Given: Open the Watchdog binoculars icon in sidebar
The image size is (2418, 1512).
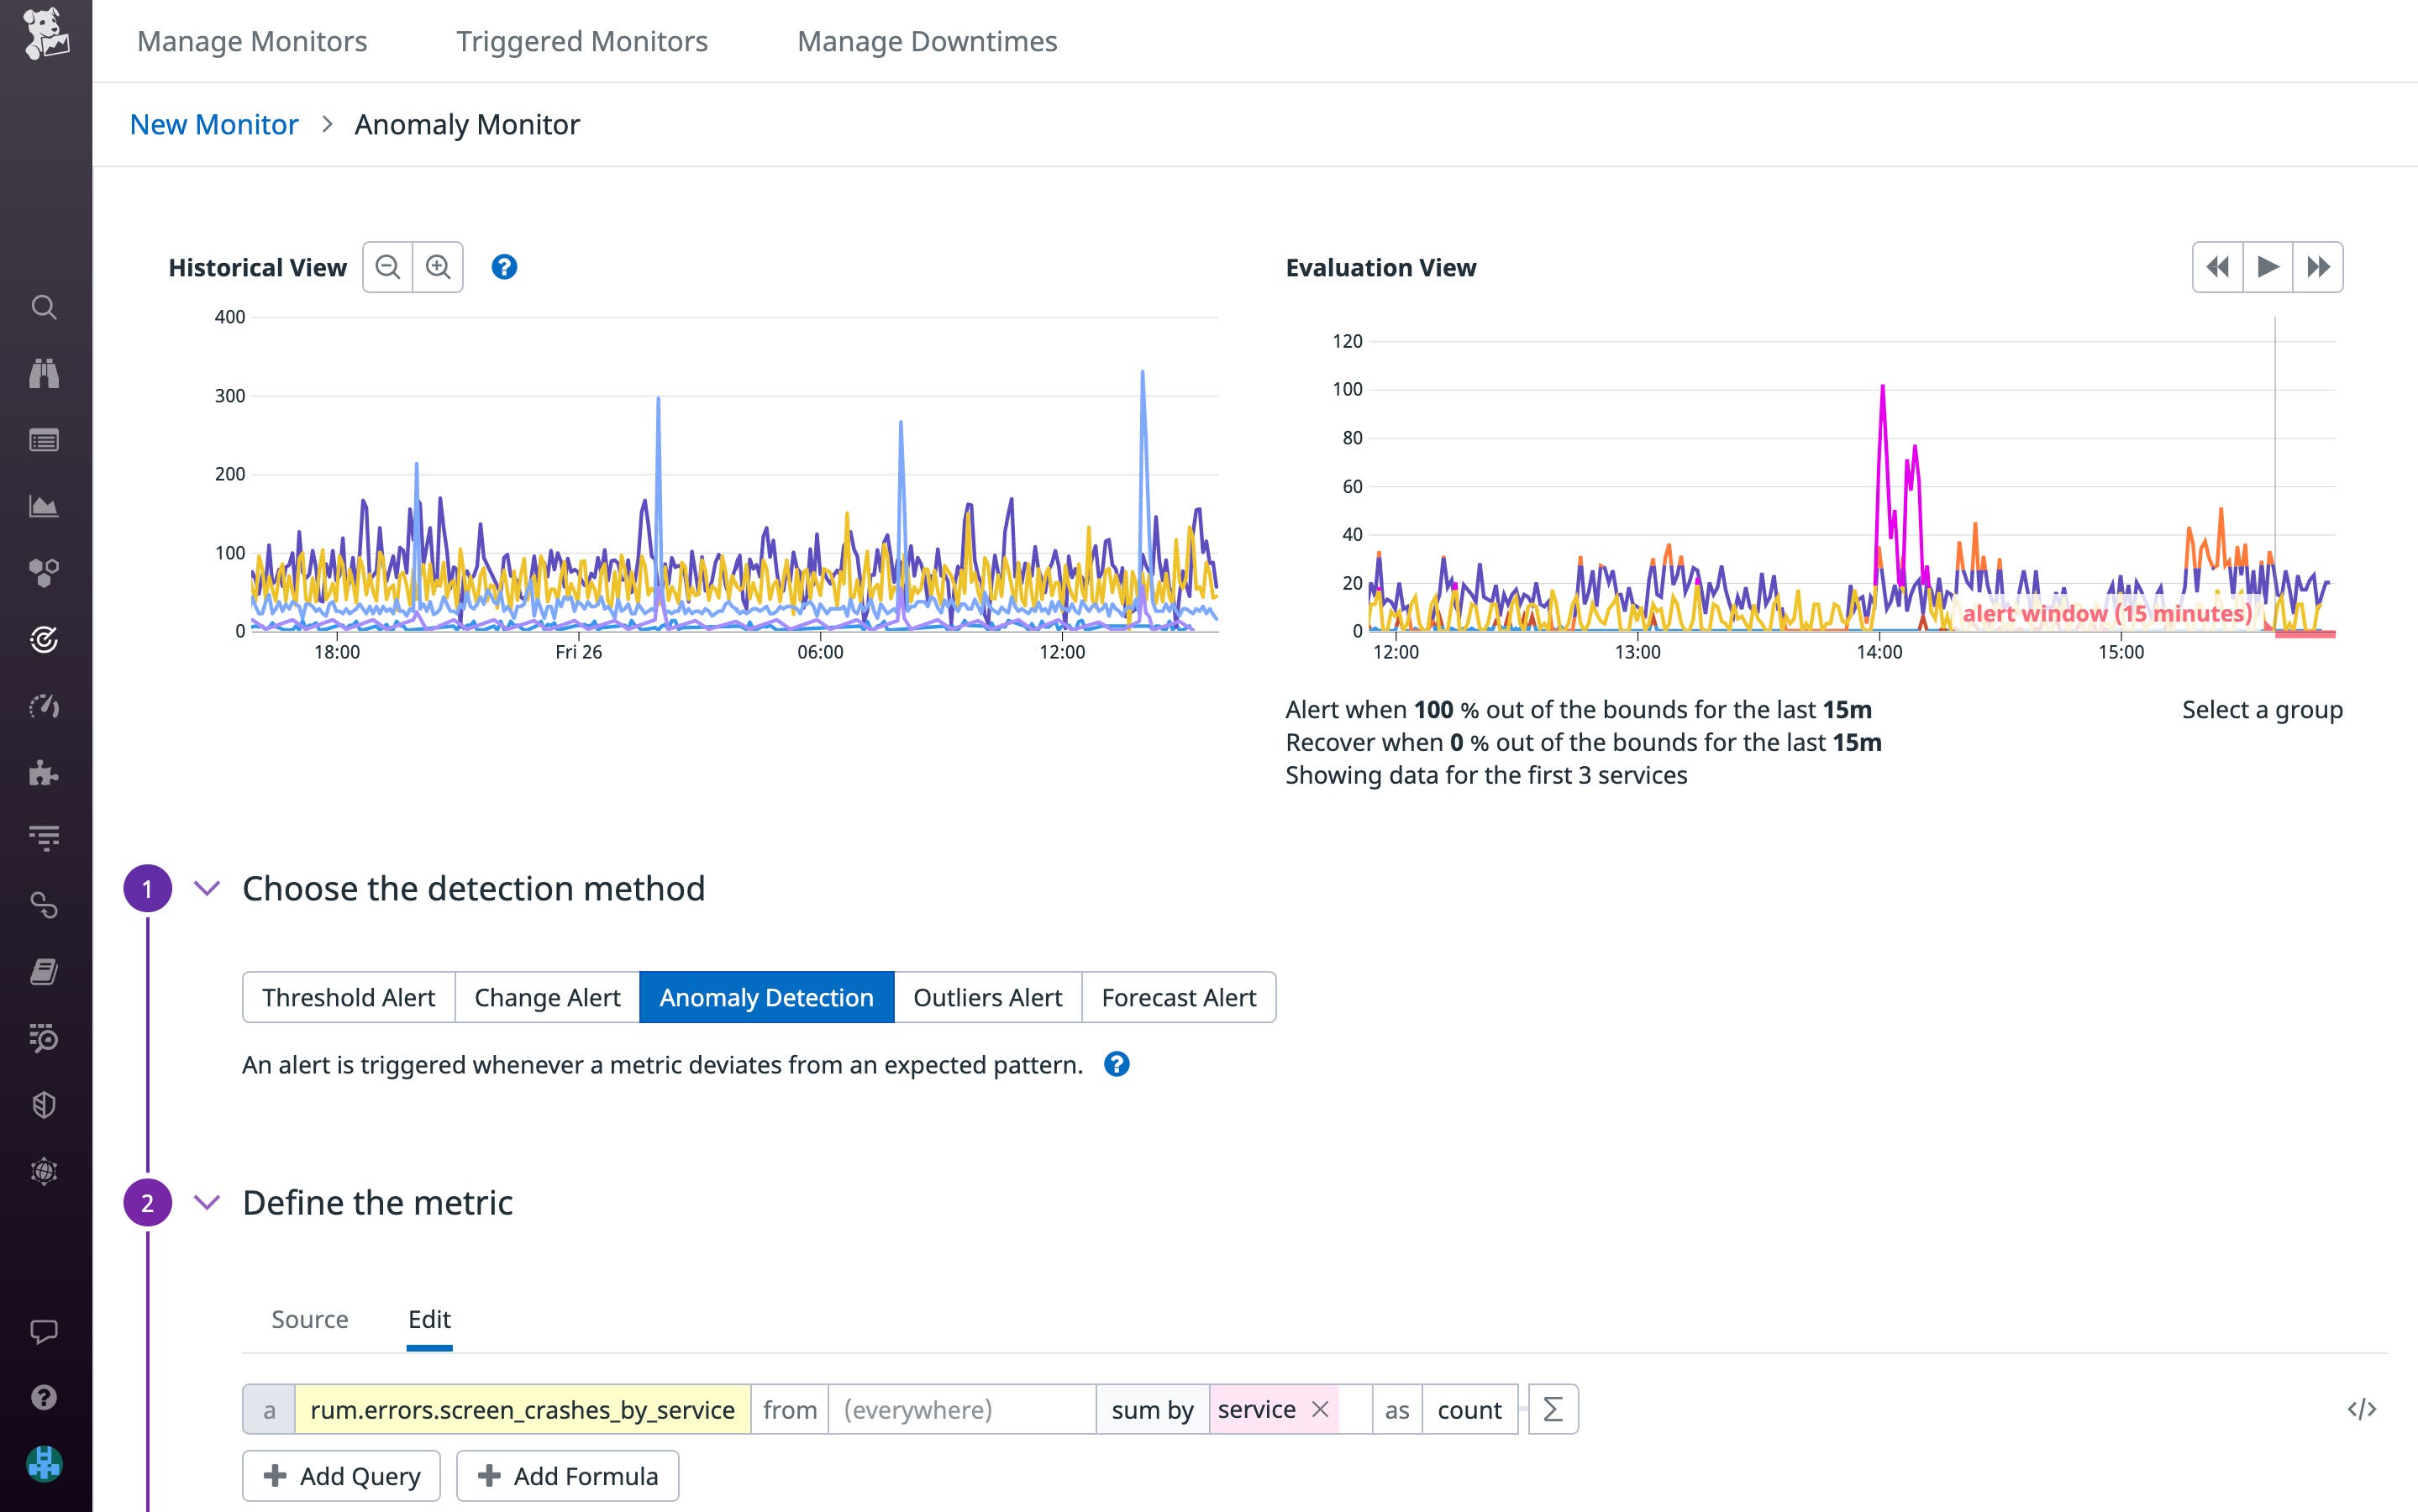Looking at the screenshot, I should (x=44, y=373).
